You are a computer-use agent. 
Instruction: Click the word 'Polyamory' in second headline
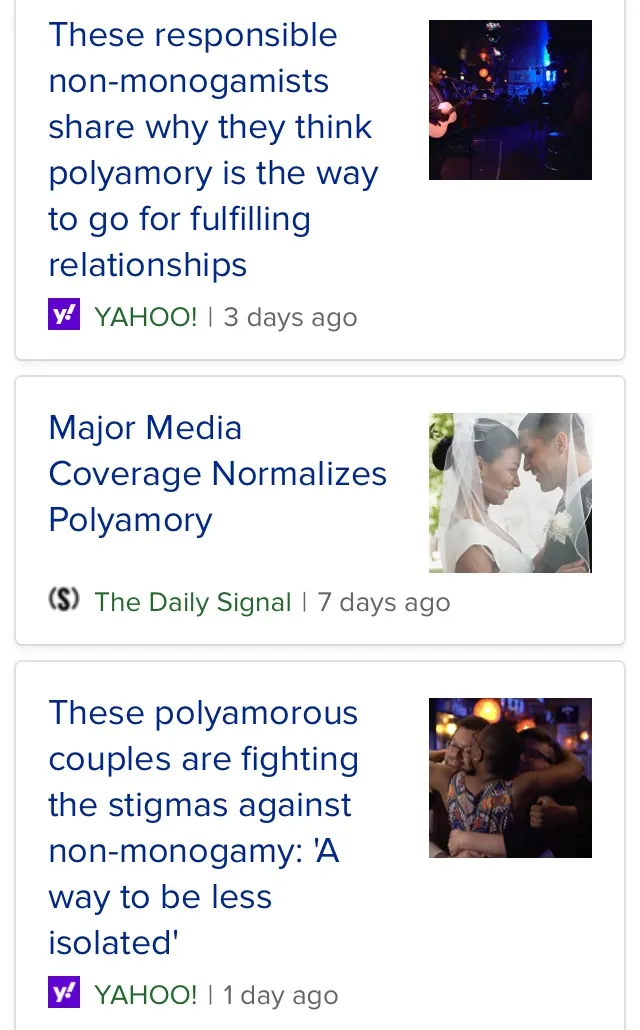click(131, 521)
